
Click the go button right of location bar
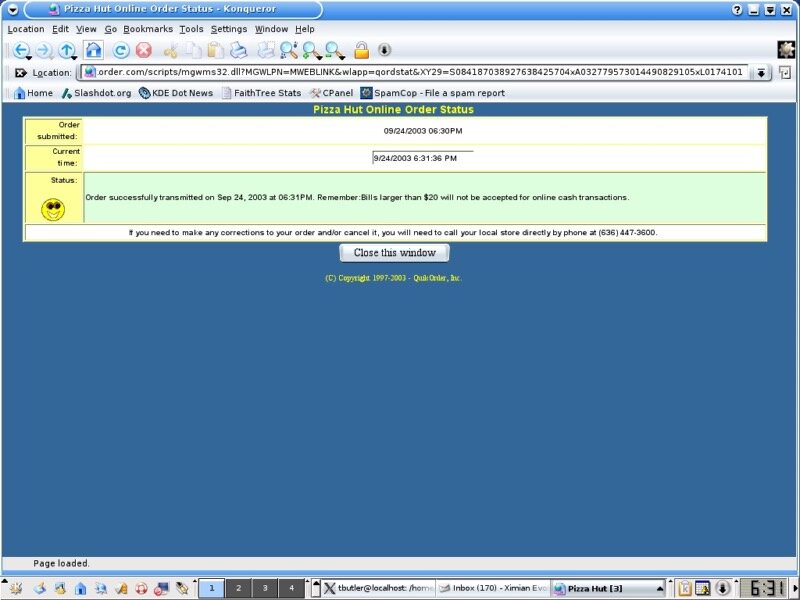(785, 73)
